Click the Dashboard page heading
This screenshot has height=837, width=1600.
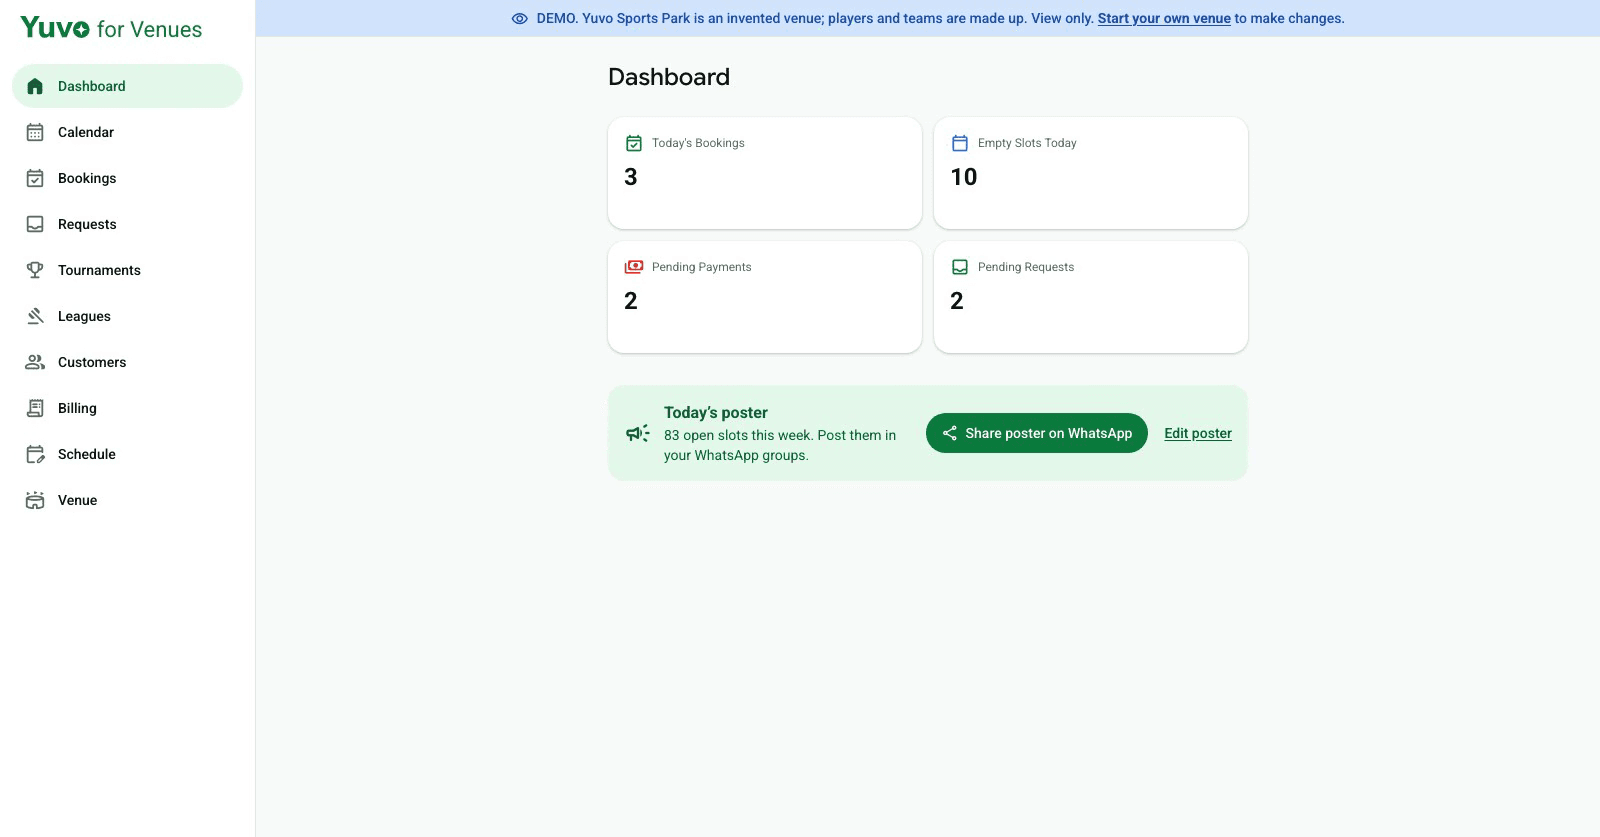[669, 77]
